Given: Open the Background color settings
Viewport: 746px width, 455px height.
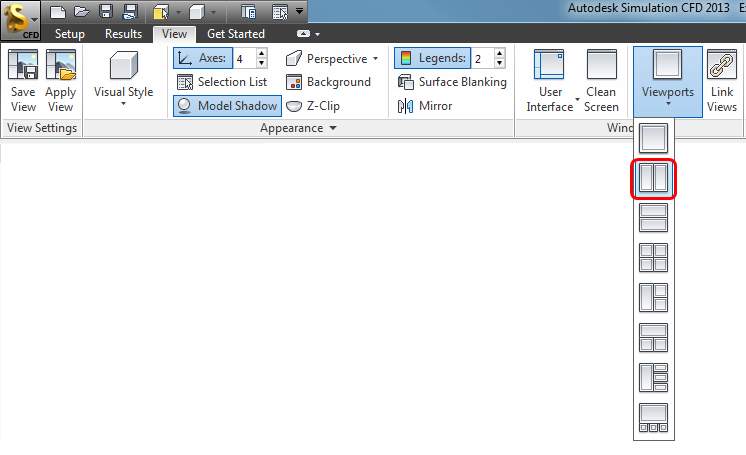Looking at the screenshot, I should pyautogui.click(x=328, y=82).
